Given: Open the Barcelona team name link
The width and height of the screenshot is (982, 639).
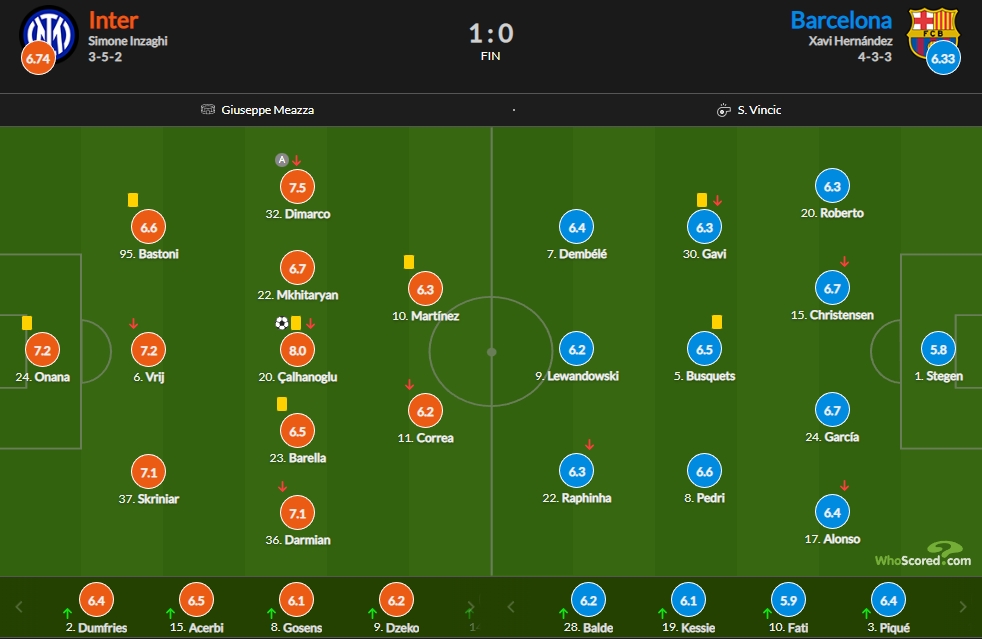Looking at the screenshot, I should pyautogui.click(x=841, y=21).
